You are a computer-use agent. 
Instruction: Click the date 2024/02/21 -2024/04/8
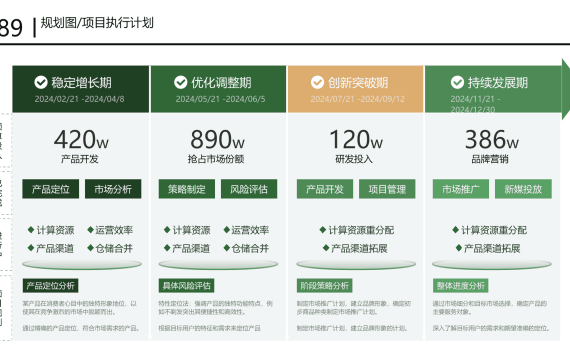point(80,99)
